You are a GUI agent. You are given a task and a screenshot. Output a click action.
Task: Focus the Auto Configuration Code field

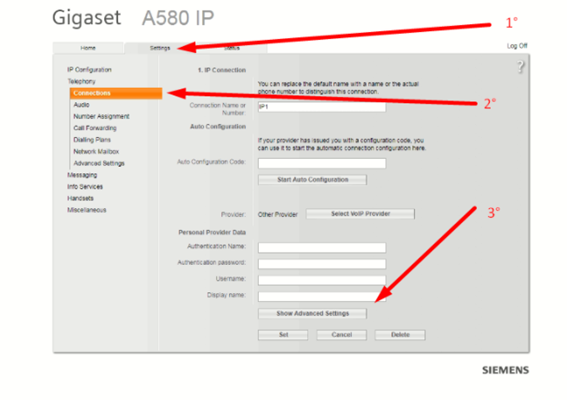coord(322,163)
